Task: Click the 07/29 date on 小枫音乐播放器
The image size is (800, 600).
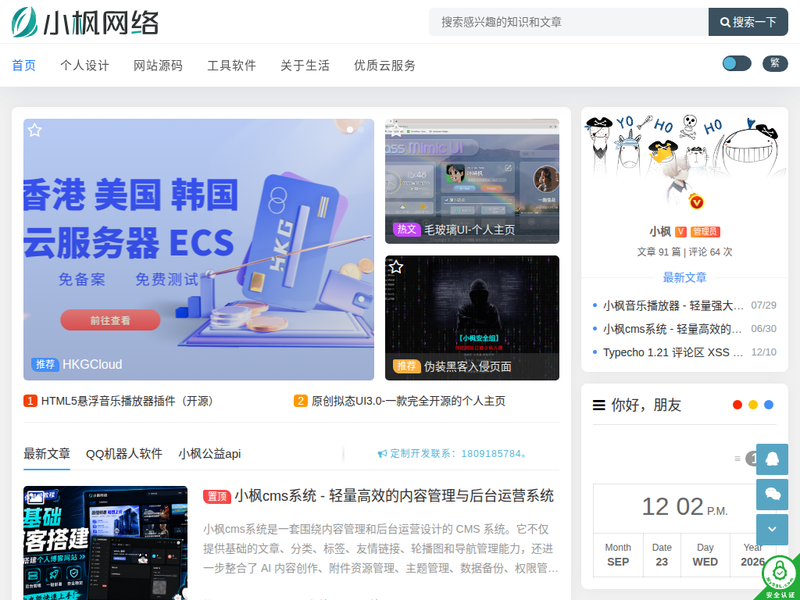Action: coord(763,305)
